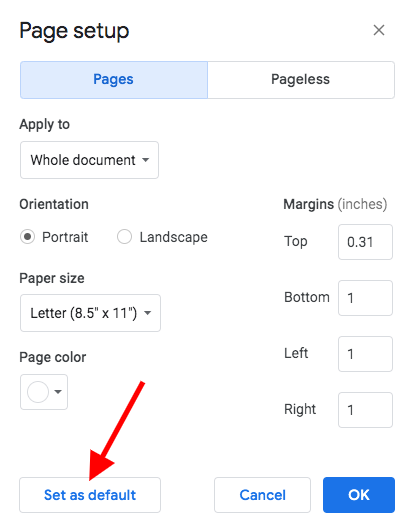The image size is (409, 528).
Task: Click the Right margin input field
Action: (365, 409)
